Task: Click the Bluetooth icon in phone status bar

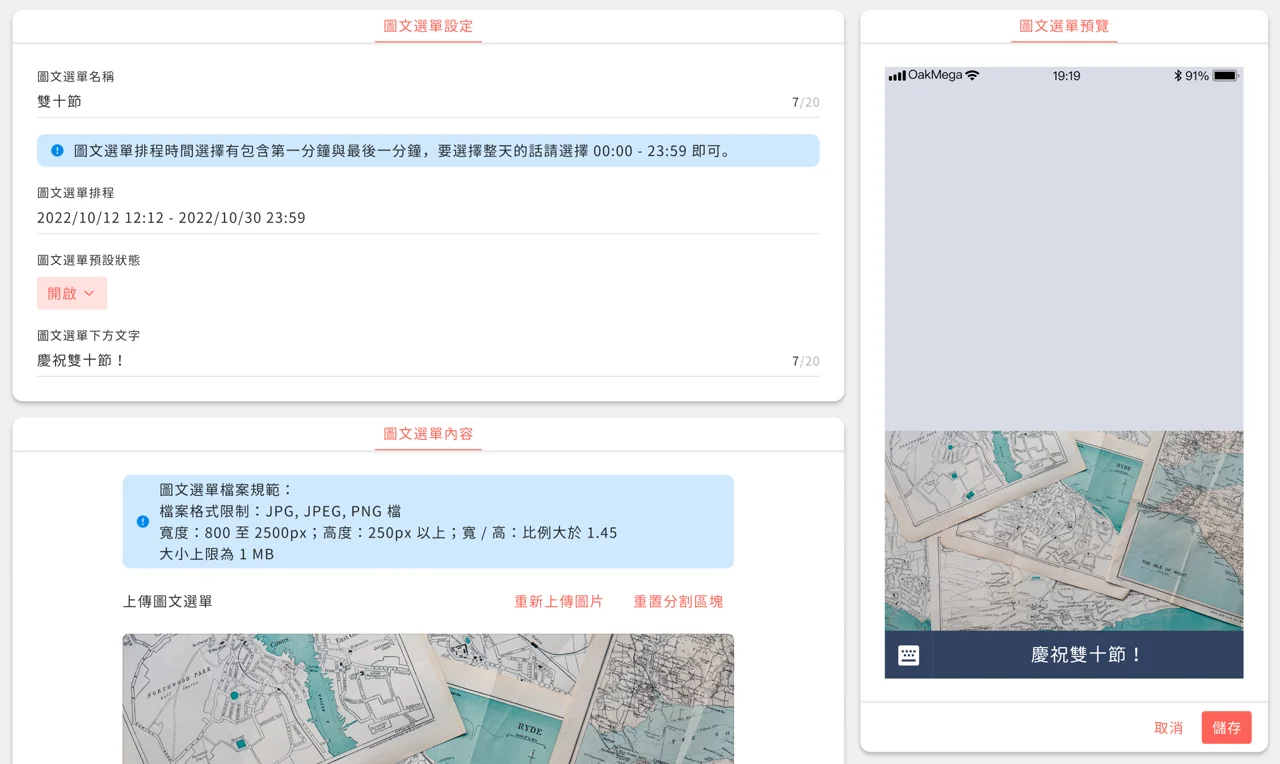Action: click(x=1178, y=76)
